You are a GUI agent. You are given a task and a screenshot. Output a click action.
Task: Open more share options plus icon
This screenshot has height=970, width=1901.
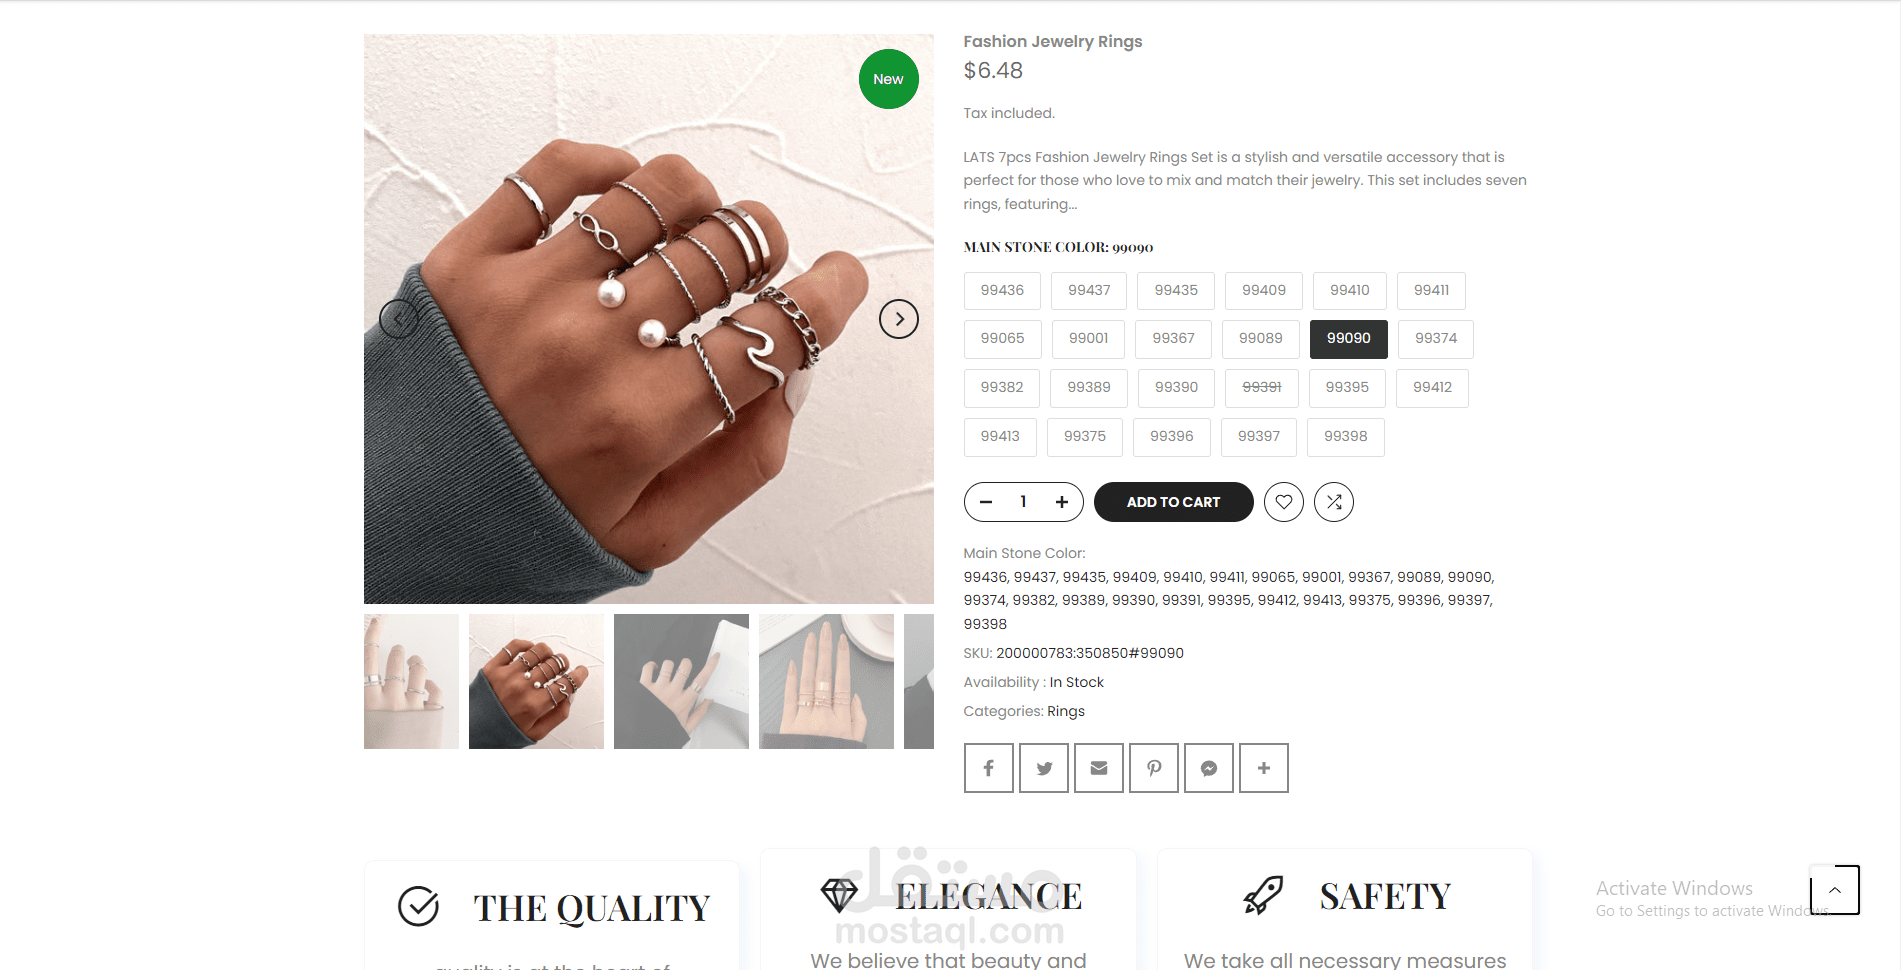[1263, 768]
